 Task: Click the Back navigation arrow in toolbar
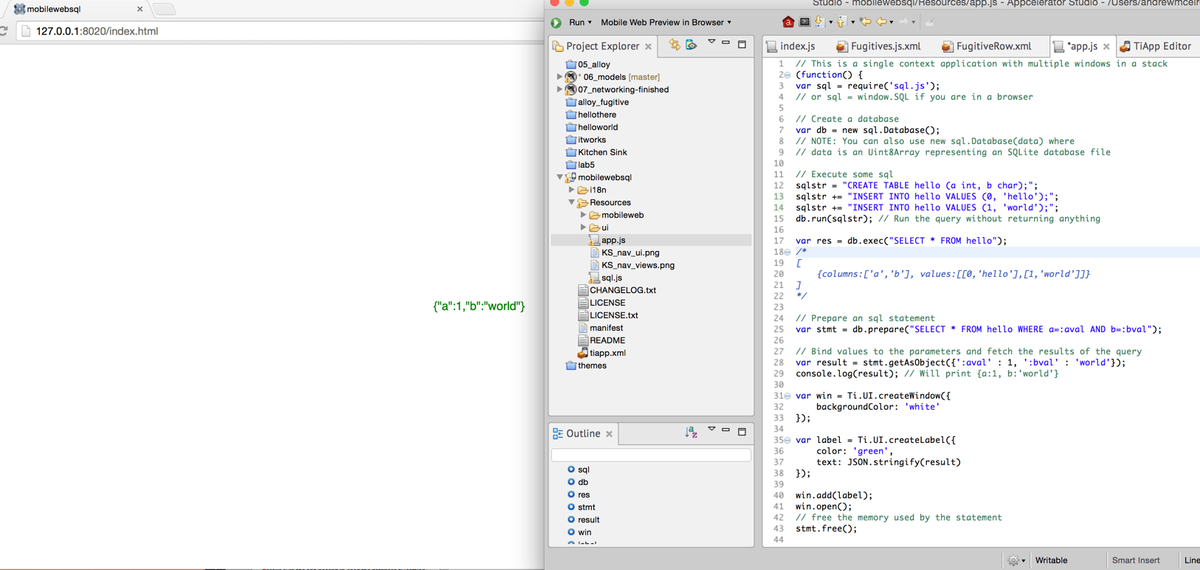pyautogui.click(x=881, y=22)
